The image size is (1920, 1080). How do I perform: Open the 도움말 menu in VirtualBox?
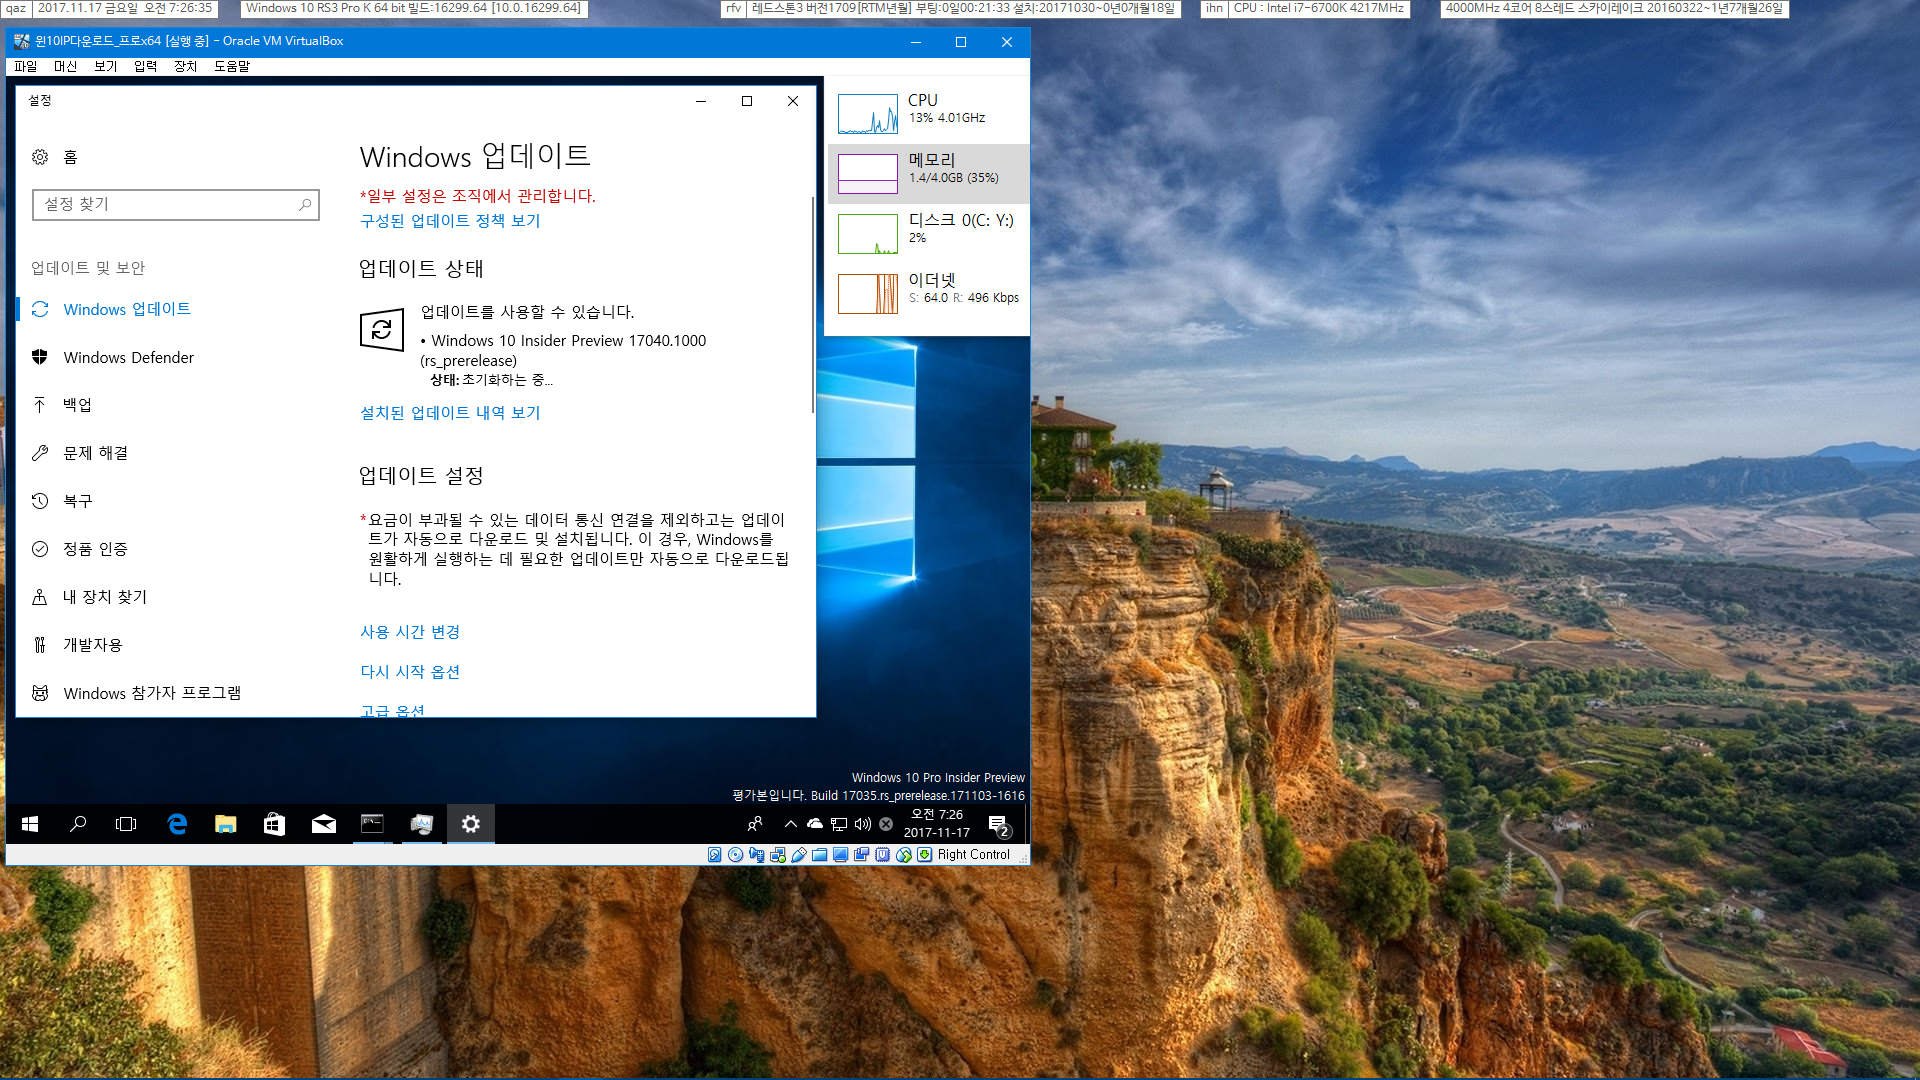click(232, 66)
